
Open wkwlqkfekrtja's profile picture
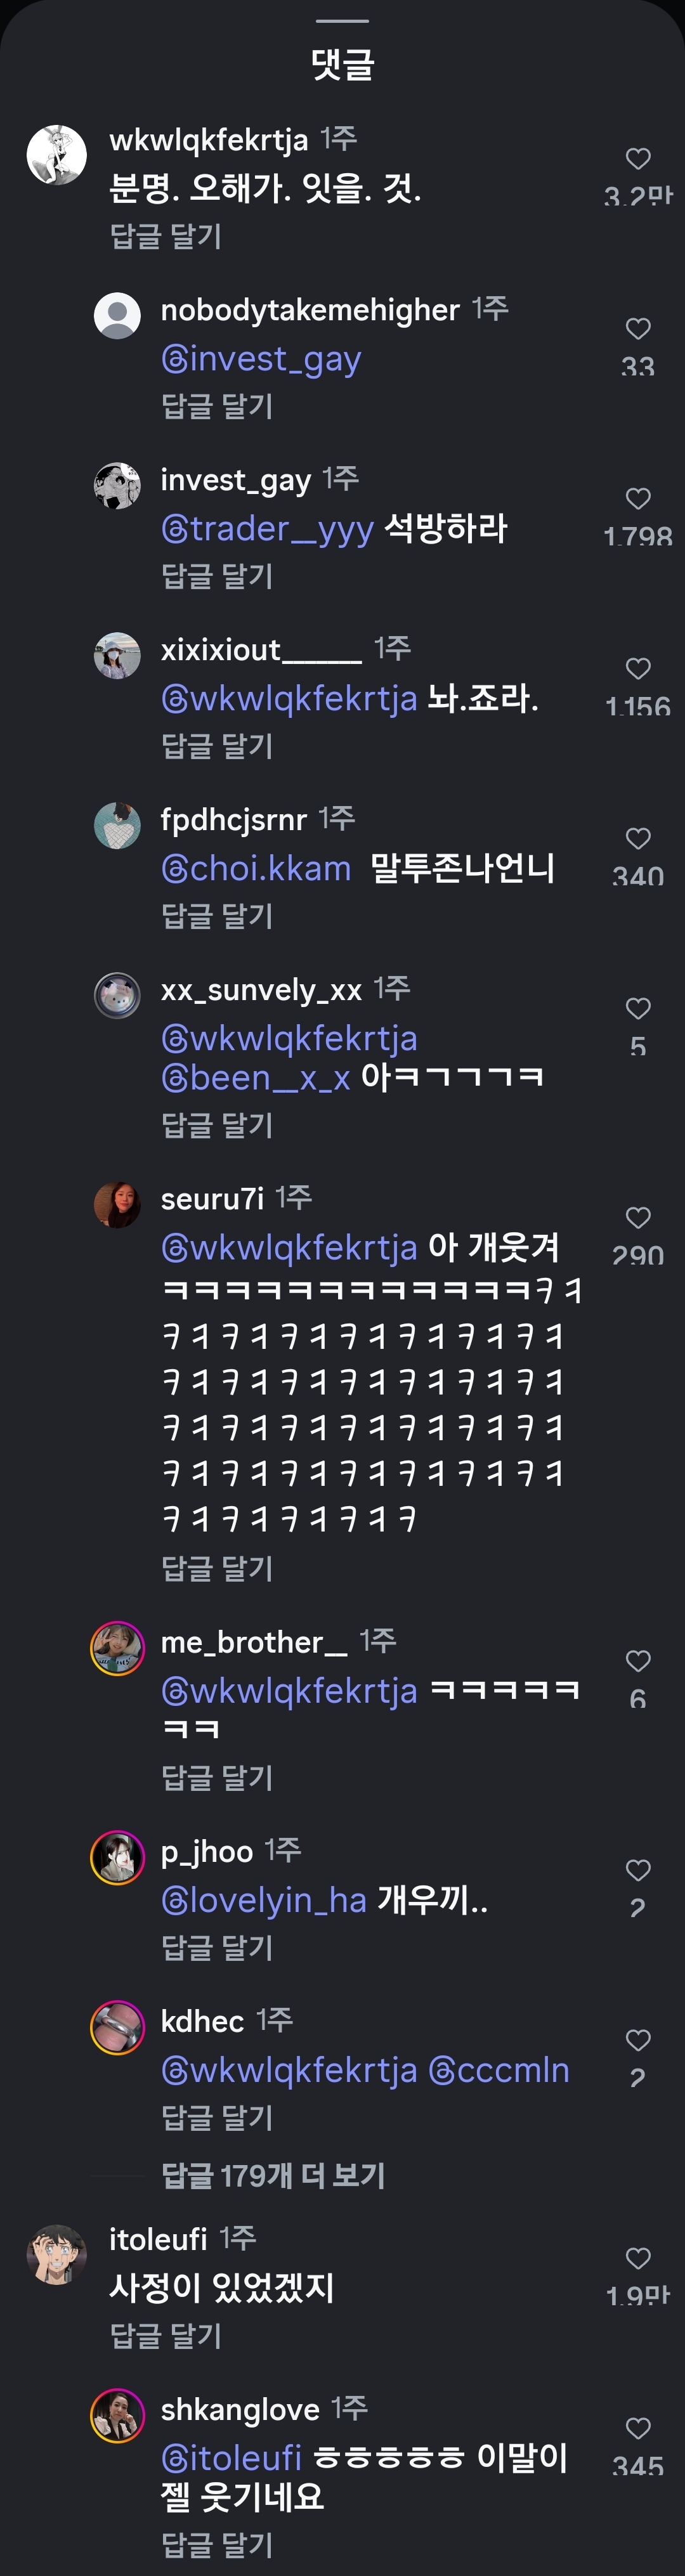[56, 155]
